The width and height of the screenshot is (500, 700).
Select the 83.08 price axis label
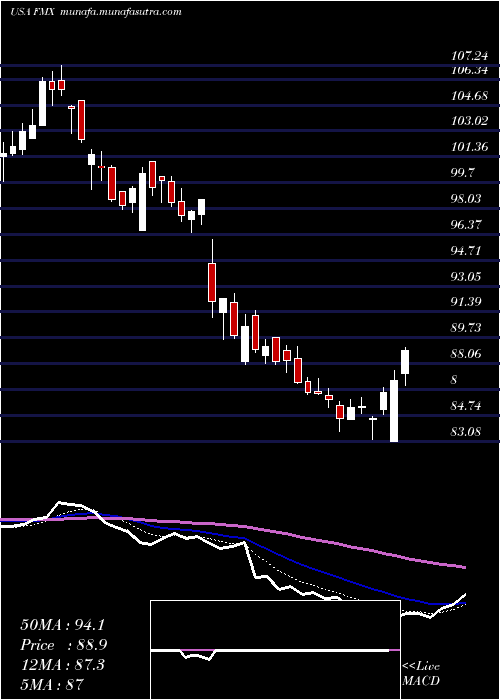[x=468, y=432]
